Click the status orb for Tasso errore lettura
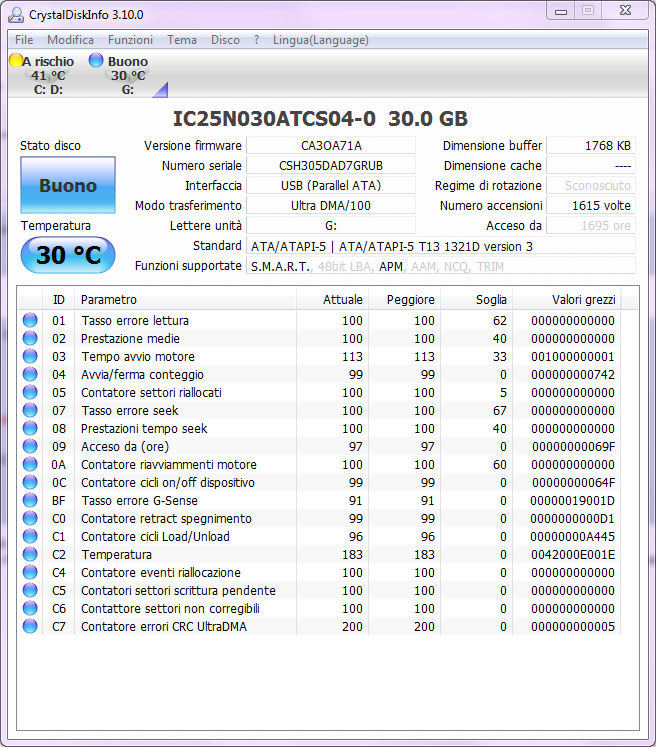656x747 pixels. point(30,321)
